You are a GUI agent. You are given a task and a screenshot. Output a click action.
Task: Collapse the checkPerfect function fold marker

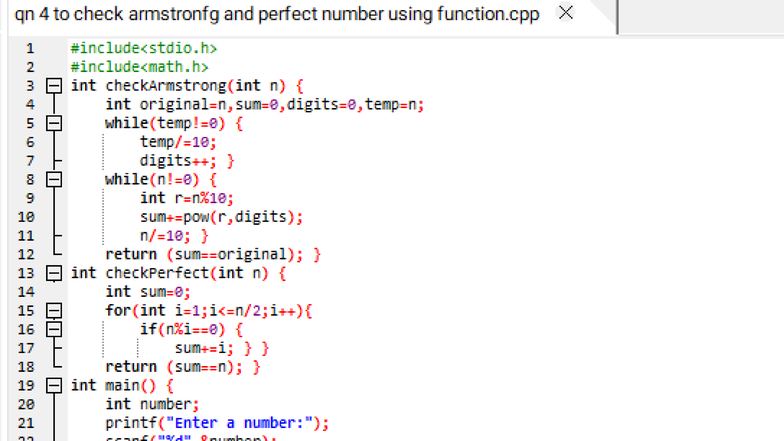56,273
